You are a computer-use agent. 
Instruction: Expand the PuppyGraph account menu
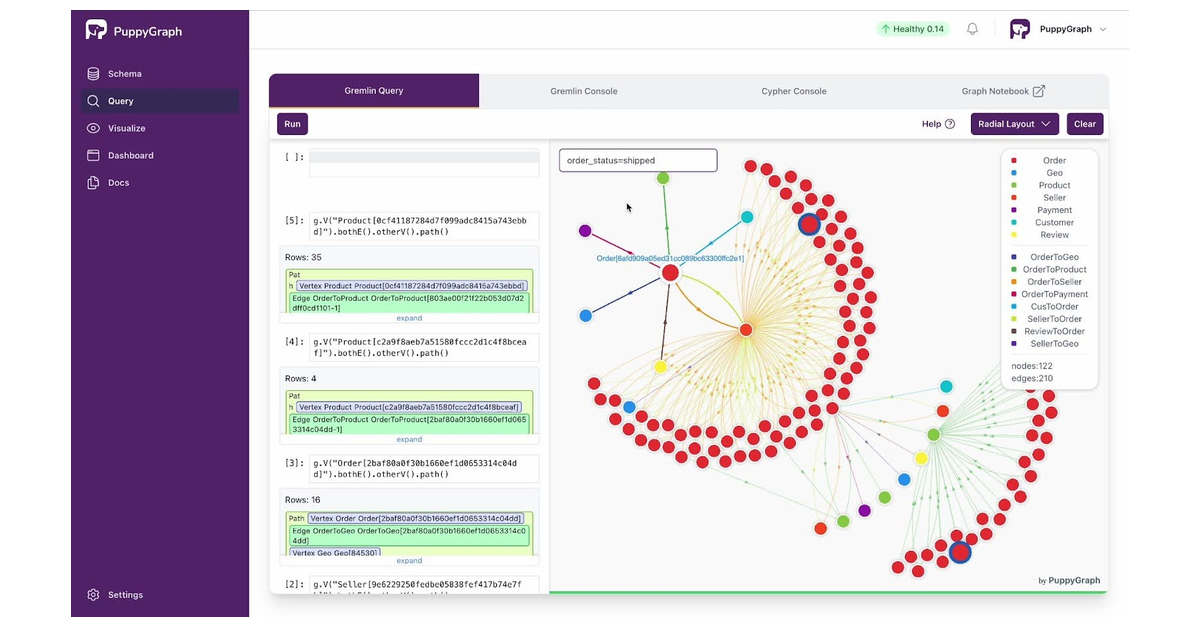[1069, 29]
